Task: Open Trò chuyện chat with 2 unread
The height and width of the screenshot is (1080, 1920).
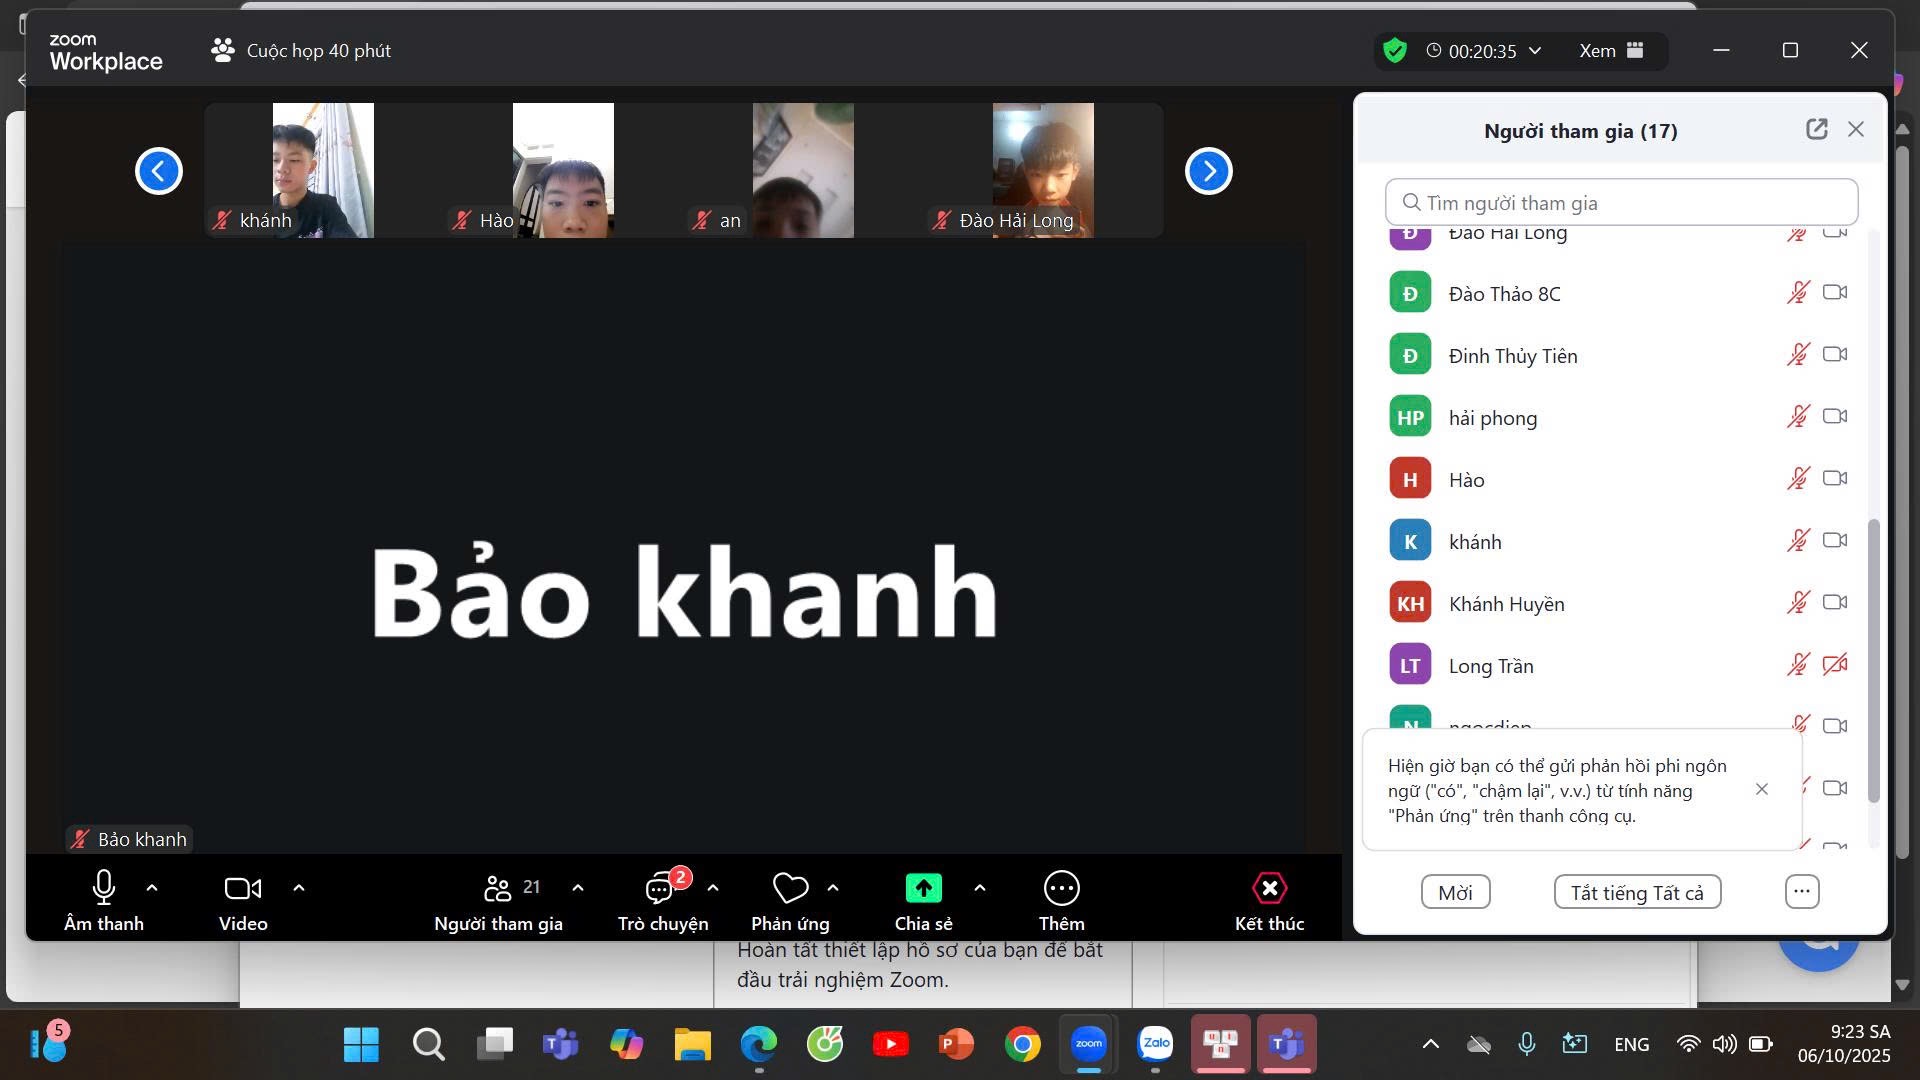Action: [661, 888]
